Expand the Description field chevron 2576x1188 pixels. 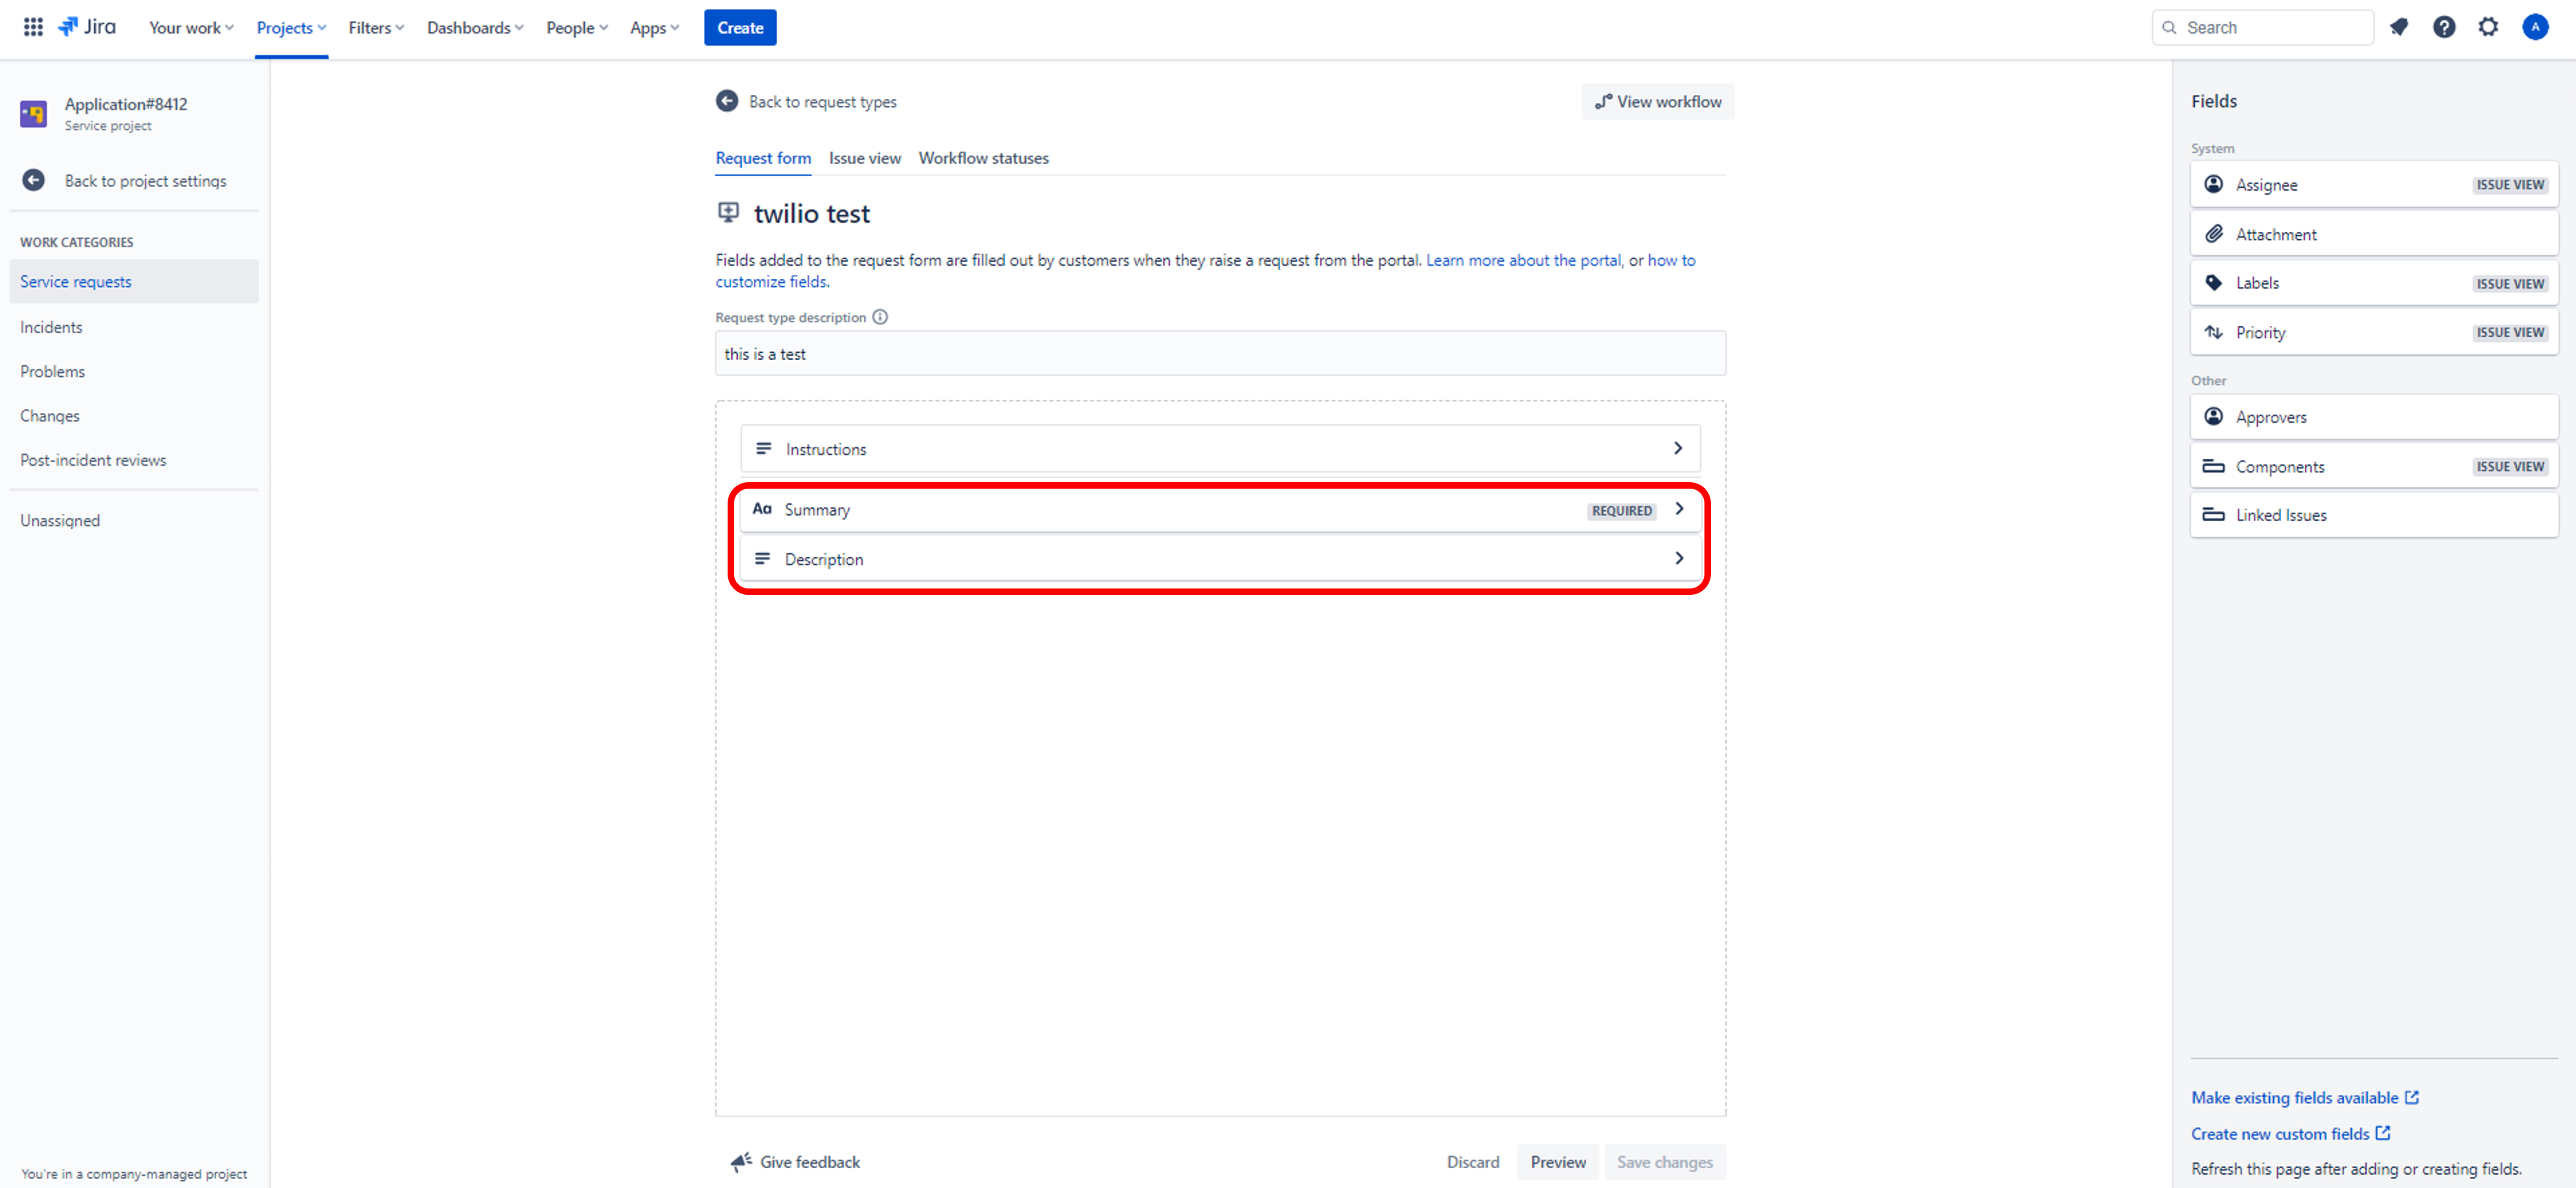point(1679,558)
